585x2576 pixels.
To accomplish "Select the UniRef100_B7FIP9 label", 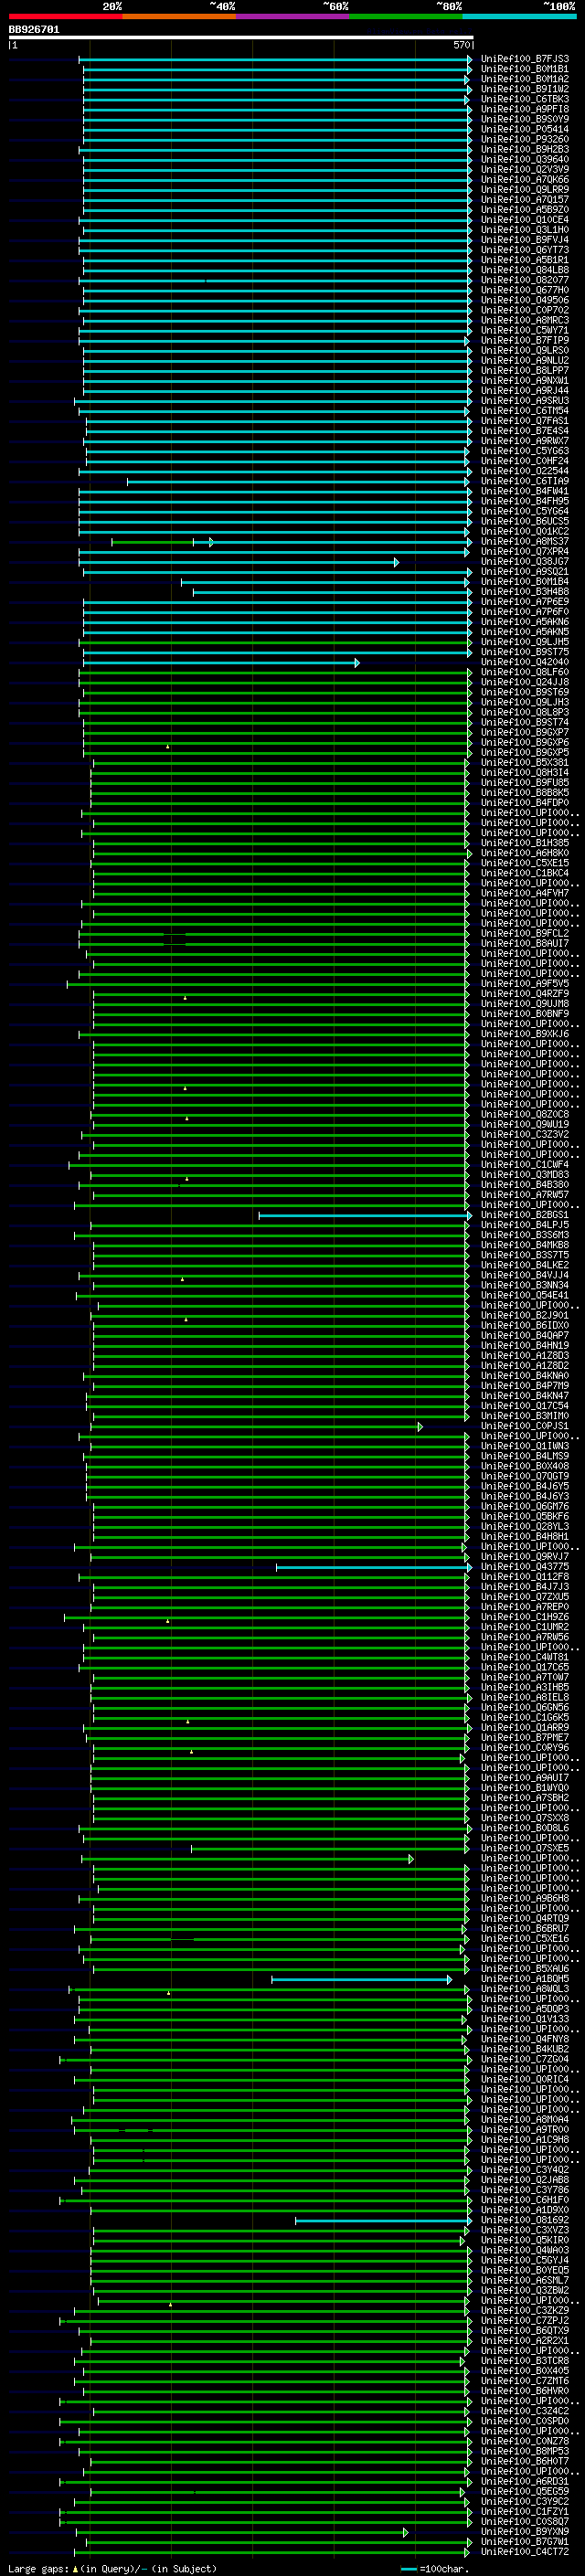I will [x=525, y=341].
